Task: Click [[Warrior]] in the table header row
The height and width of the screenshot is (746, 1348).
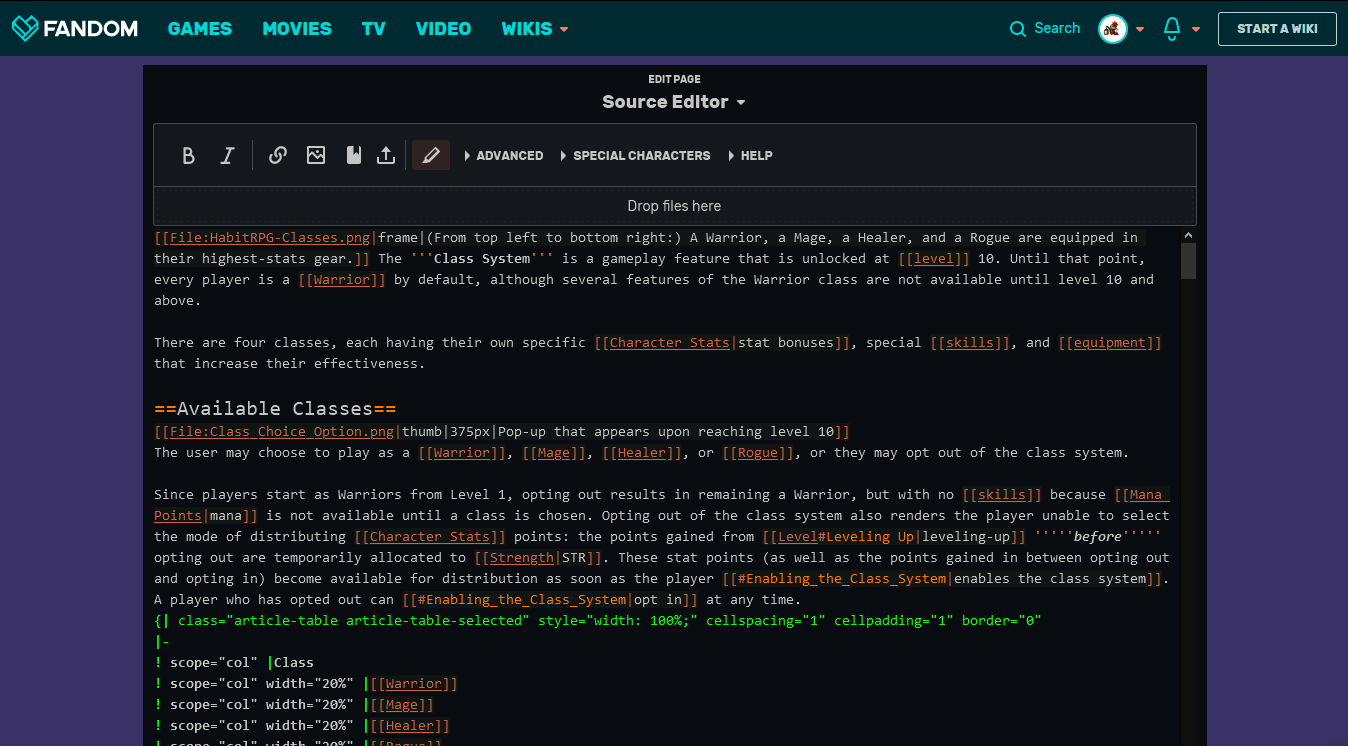Action: [414, 684]
